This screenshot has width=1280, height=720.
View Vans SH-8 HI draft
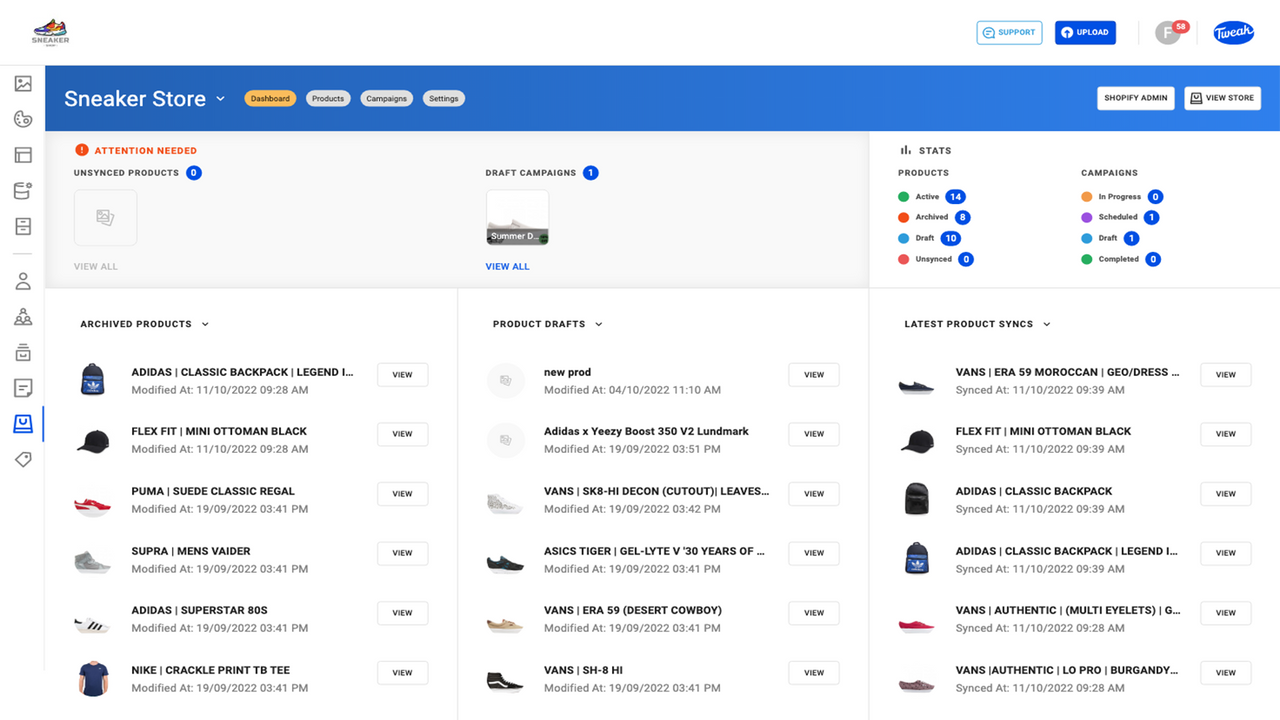pos(814,673)
